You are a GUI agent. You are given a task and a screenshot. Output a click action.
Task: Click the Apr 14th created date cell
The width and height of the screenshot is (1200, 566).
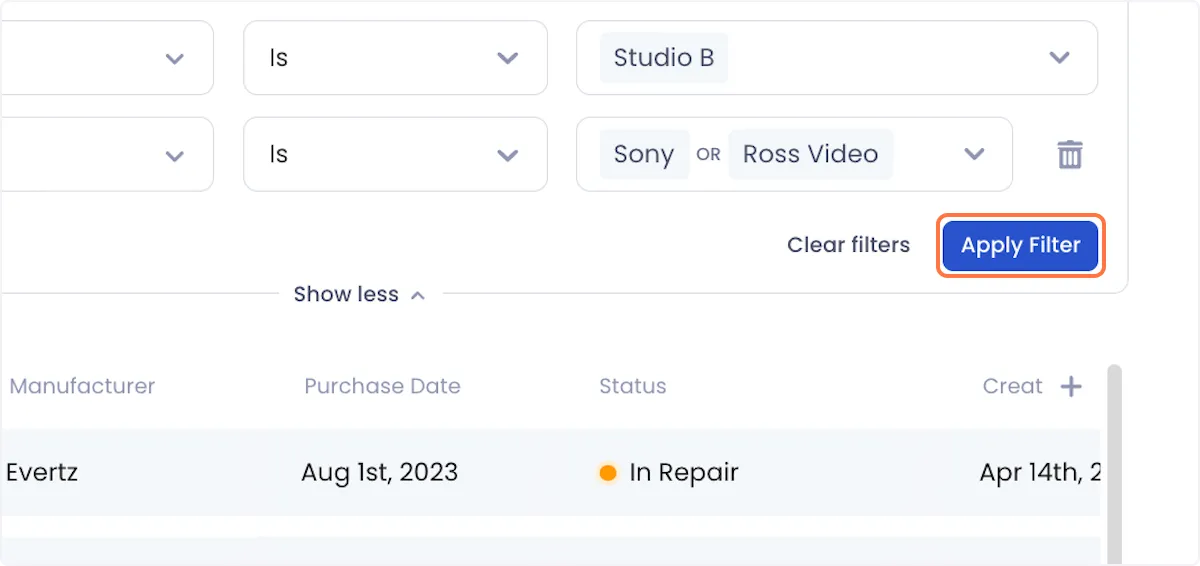point(1040,472)
